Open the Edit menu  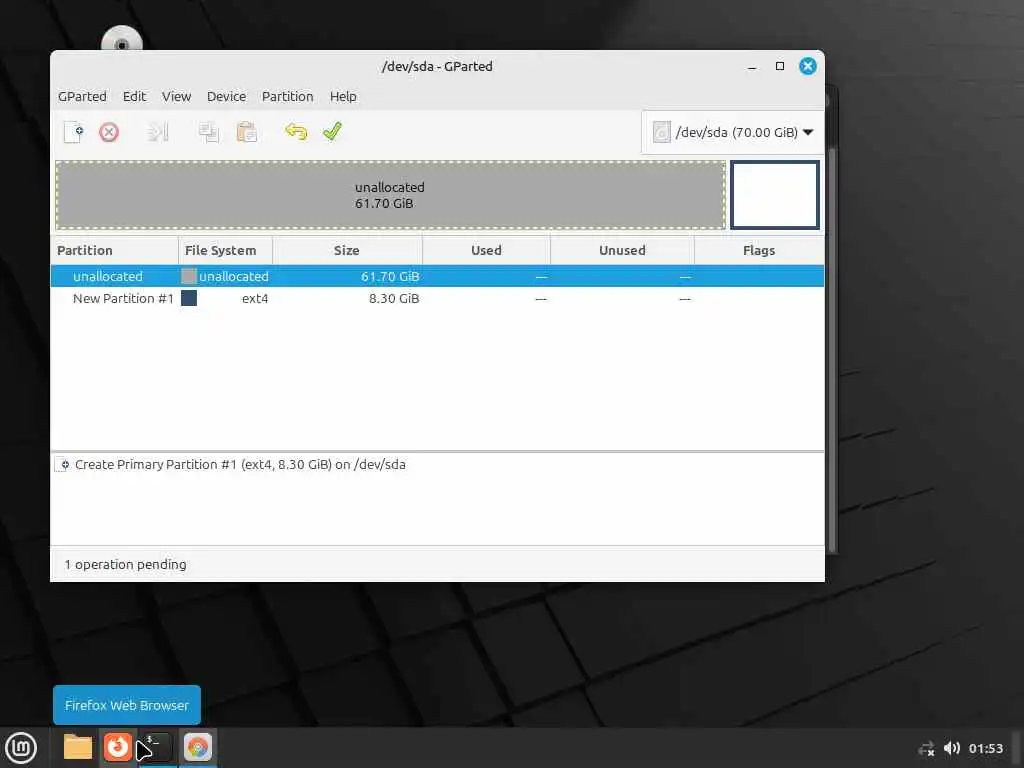[134, 97]
